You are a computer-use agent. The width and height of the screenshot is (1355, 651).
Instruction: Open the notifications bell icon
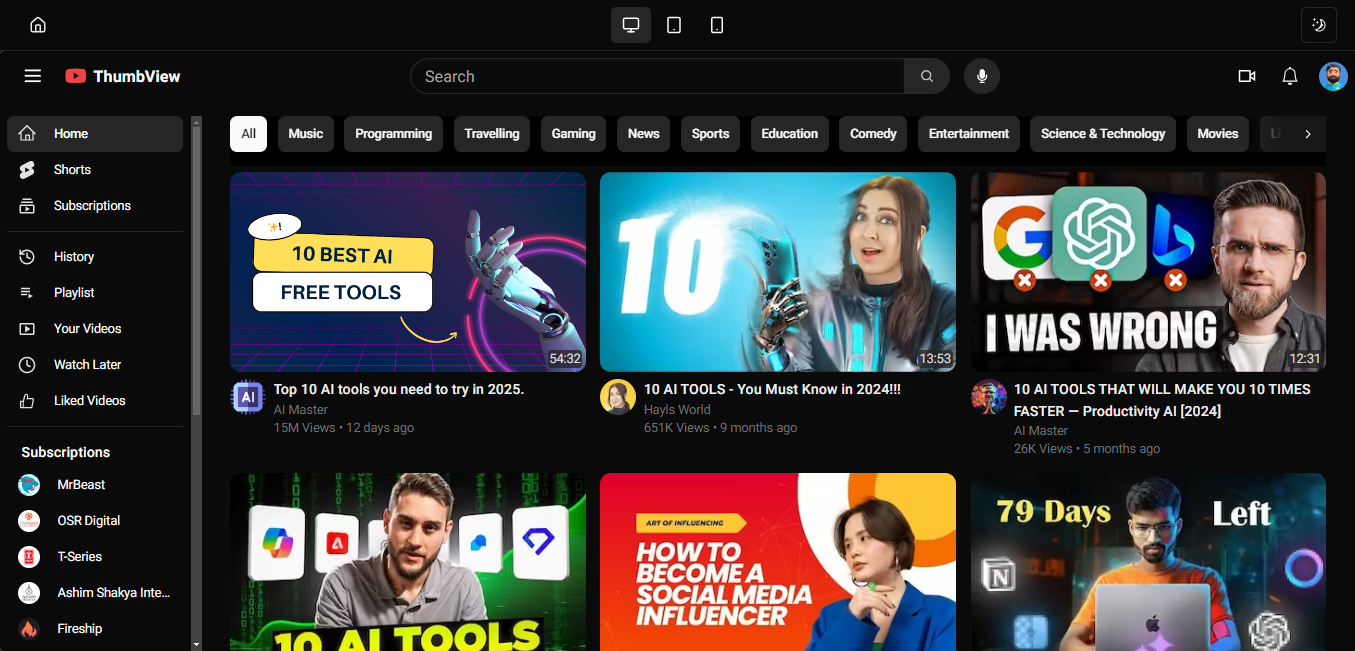pos(1289,76)
